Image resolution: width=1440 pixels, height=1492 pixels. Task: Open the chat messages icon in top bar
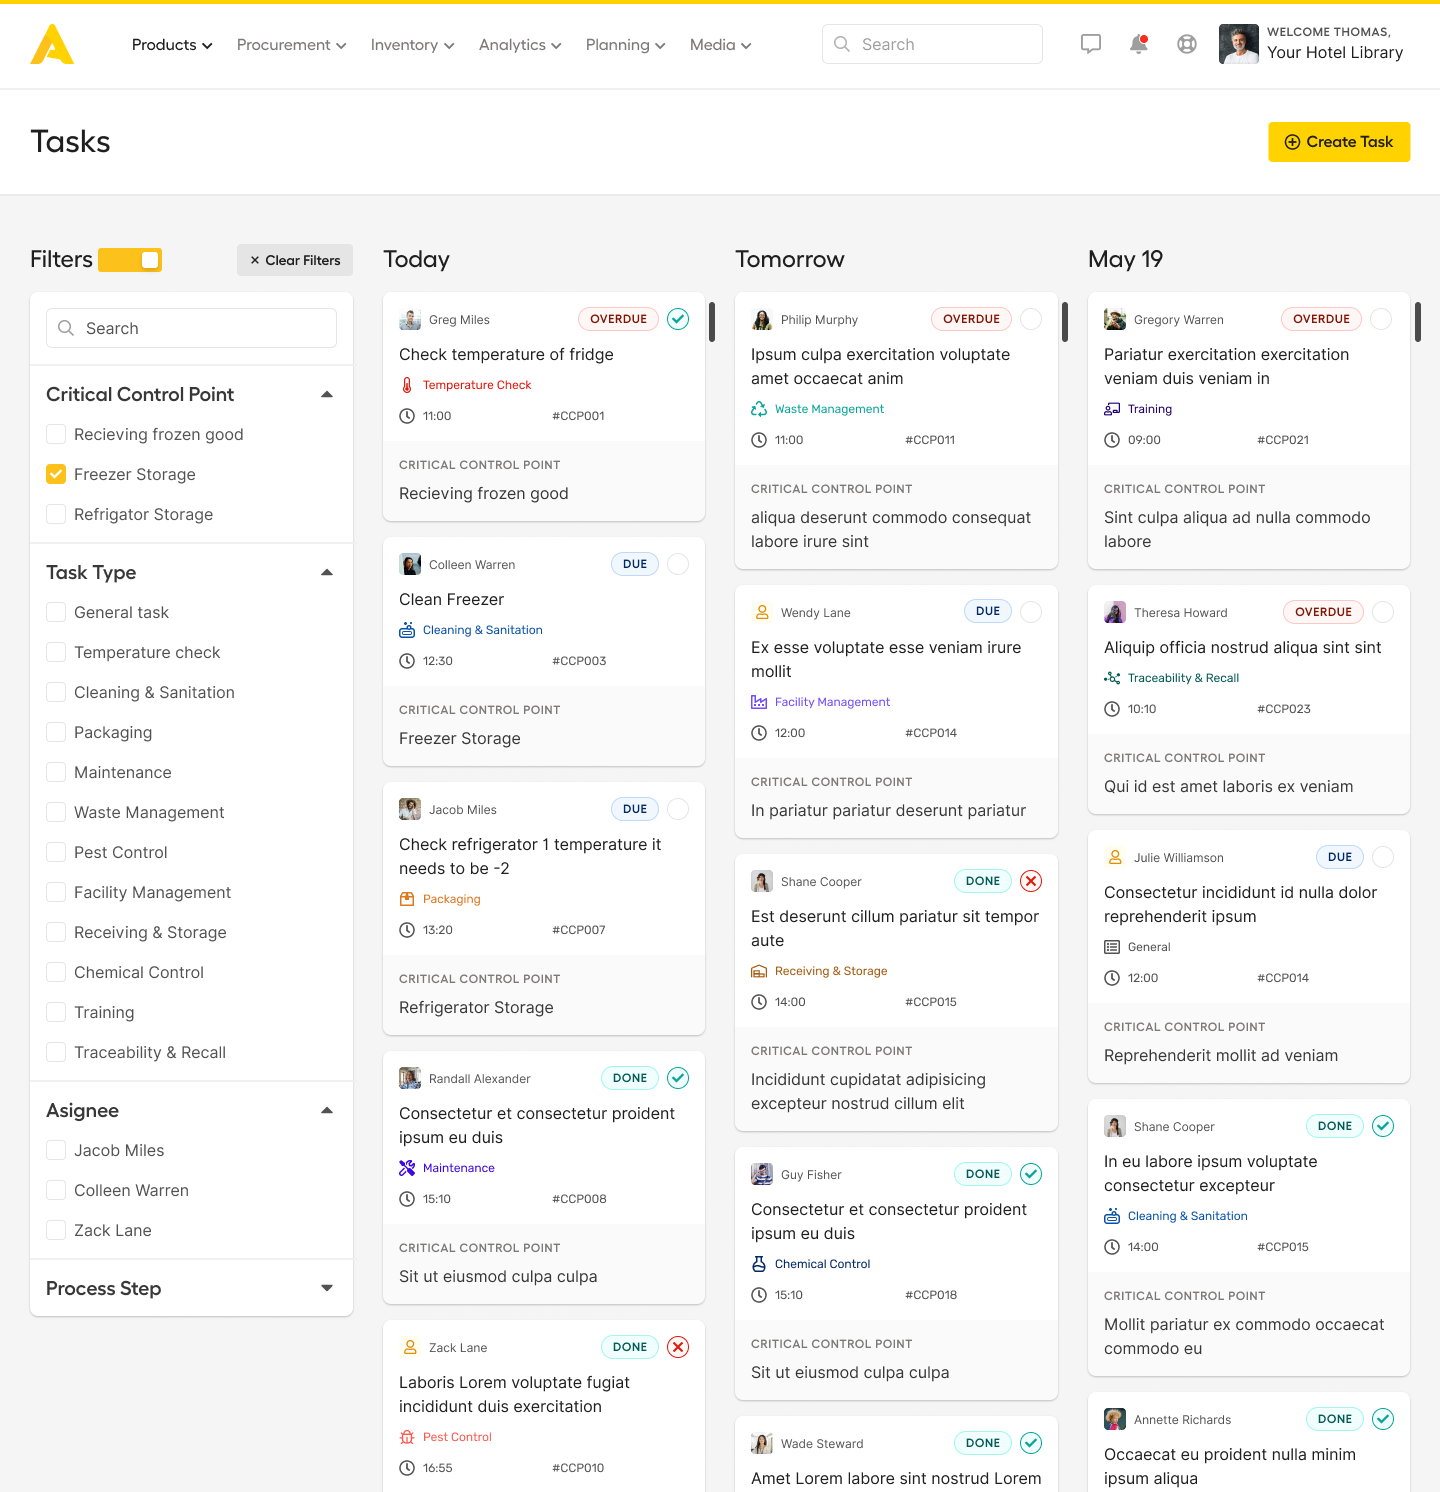[1090, 44]
